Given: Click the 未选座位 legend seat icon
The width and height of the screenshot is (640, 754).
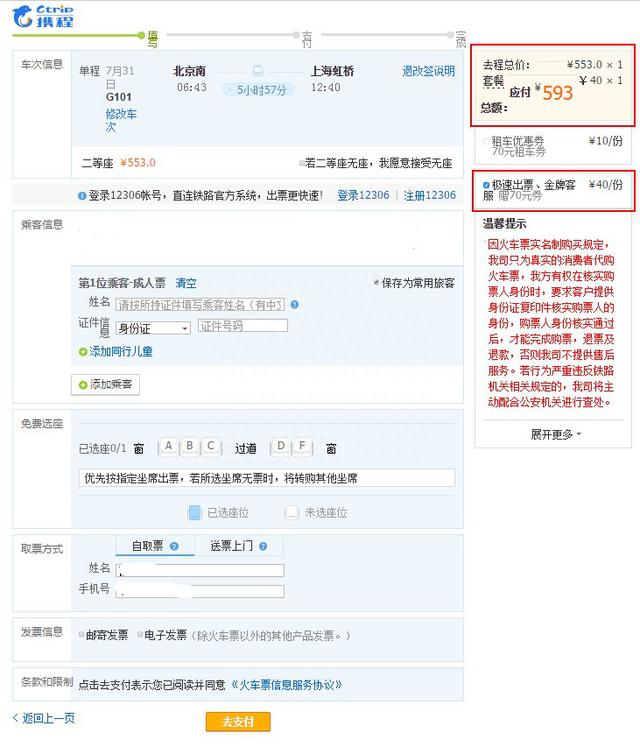Looking at the screenshot, I should click(292, 513).
